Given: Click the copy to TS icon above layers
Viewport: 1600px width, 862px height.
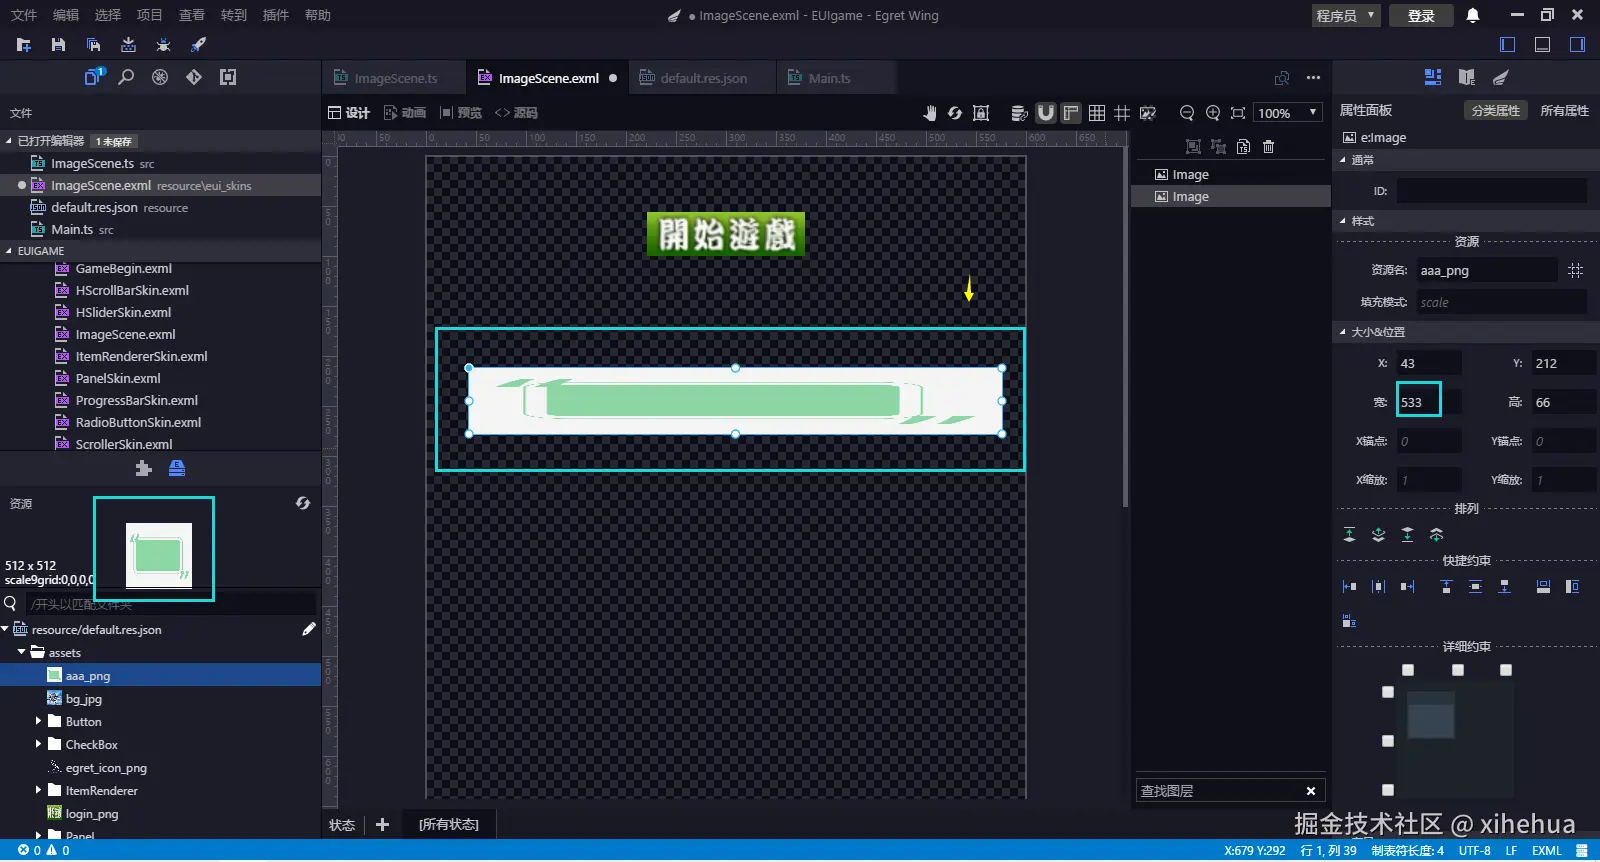Looking at the screenshot, I should (x=1243, y=147).
